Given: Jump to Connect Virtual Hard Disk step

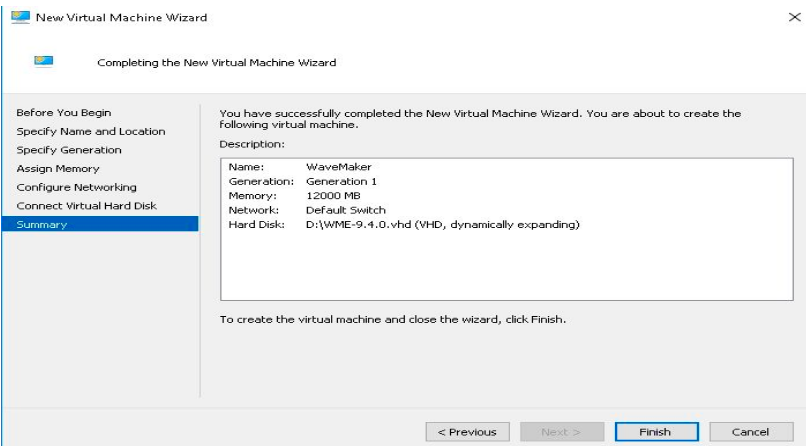Looking at the screenshot, I should click(87, 206).
